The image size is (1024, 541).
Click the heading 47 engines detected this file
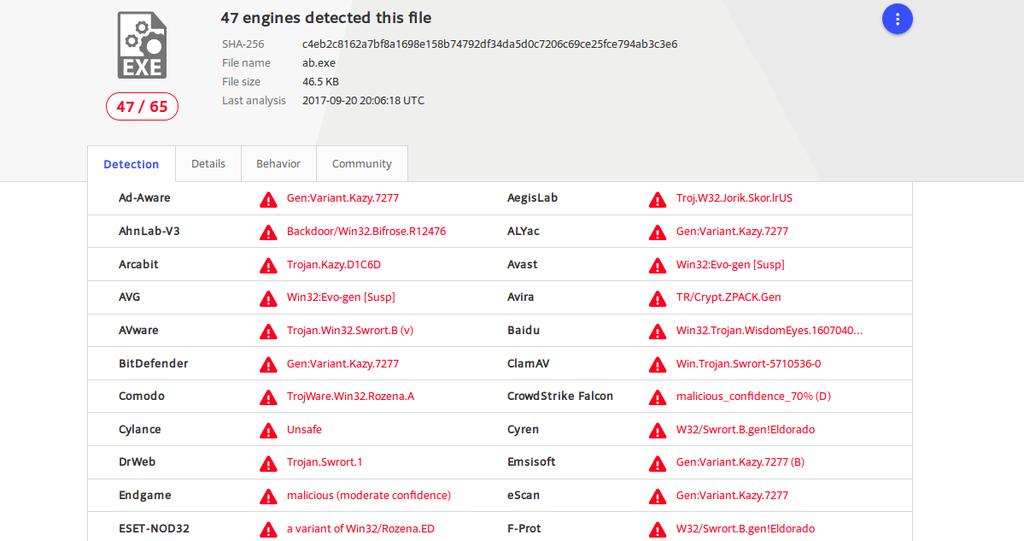coord(326,18)
